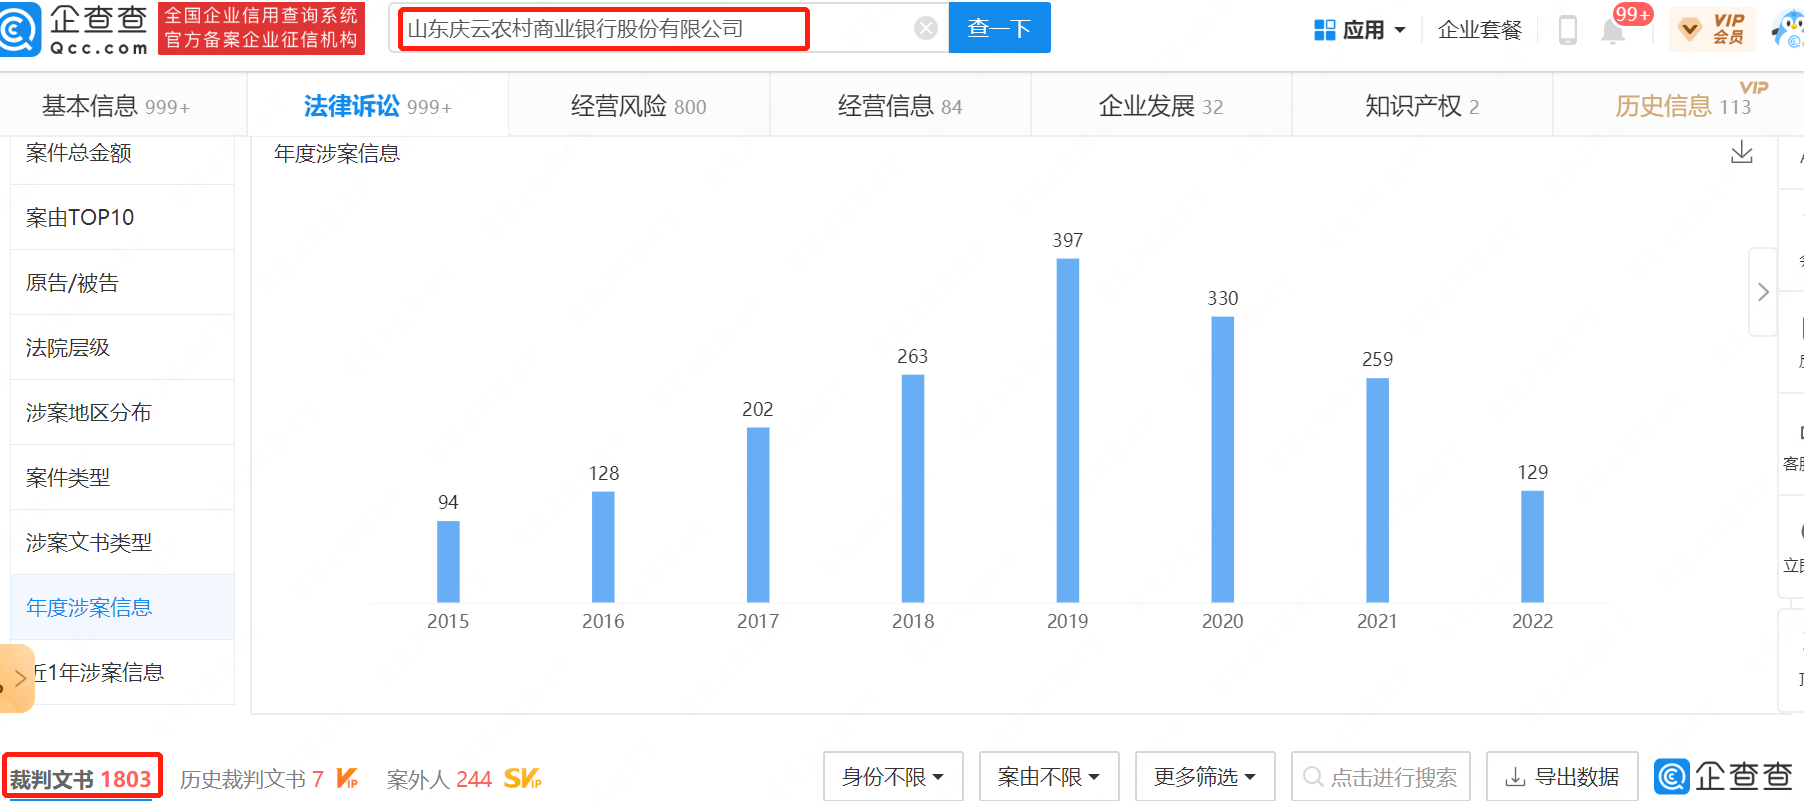Click the 导出数据 export button
Viewport: 1804px width, 801px height.
click(x=1562, y=776)
